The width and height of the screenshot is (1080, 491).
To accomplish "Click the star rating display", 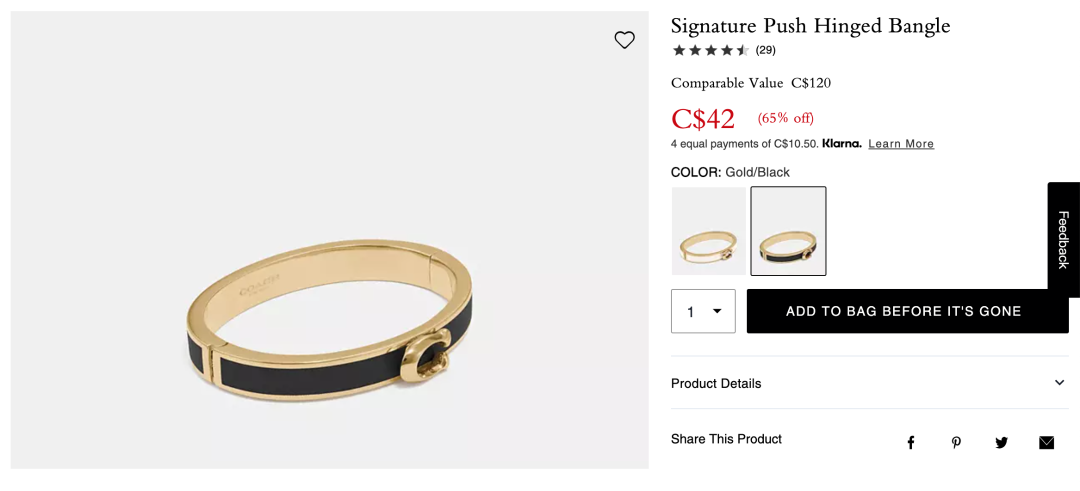I will tap(710, 50).
